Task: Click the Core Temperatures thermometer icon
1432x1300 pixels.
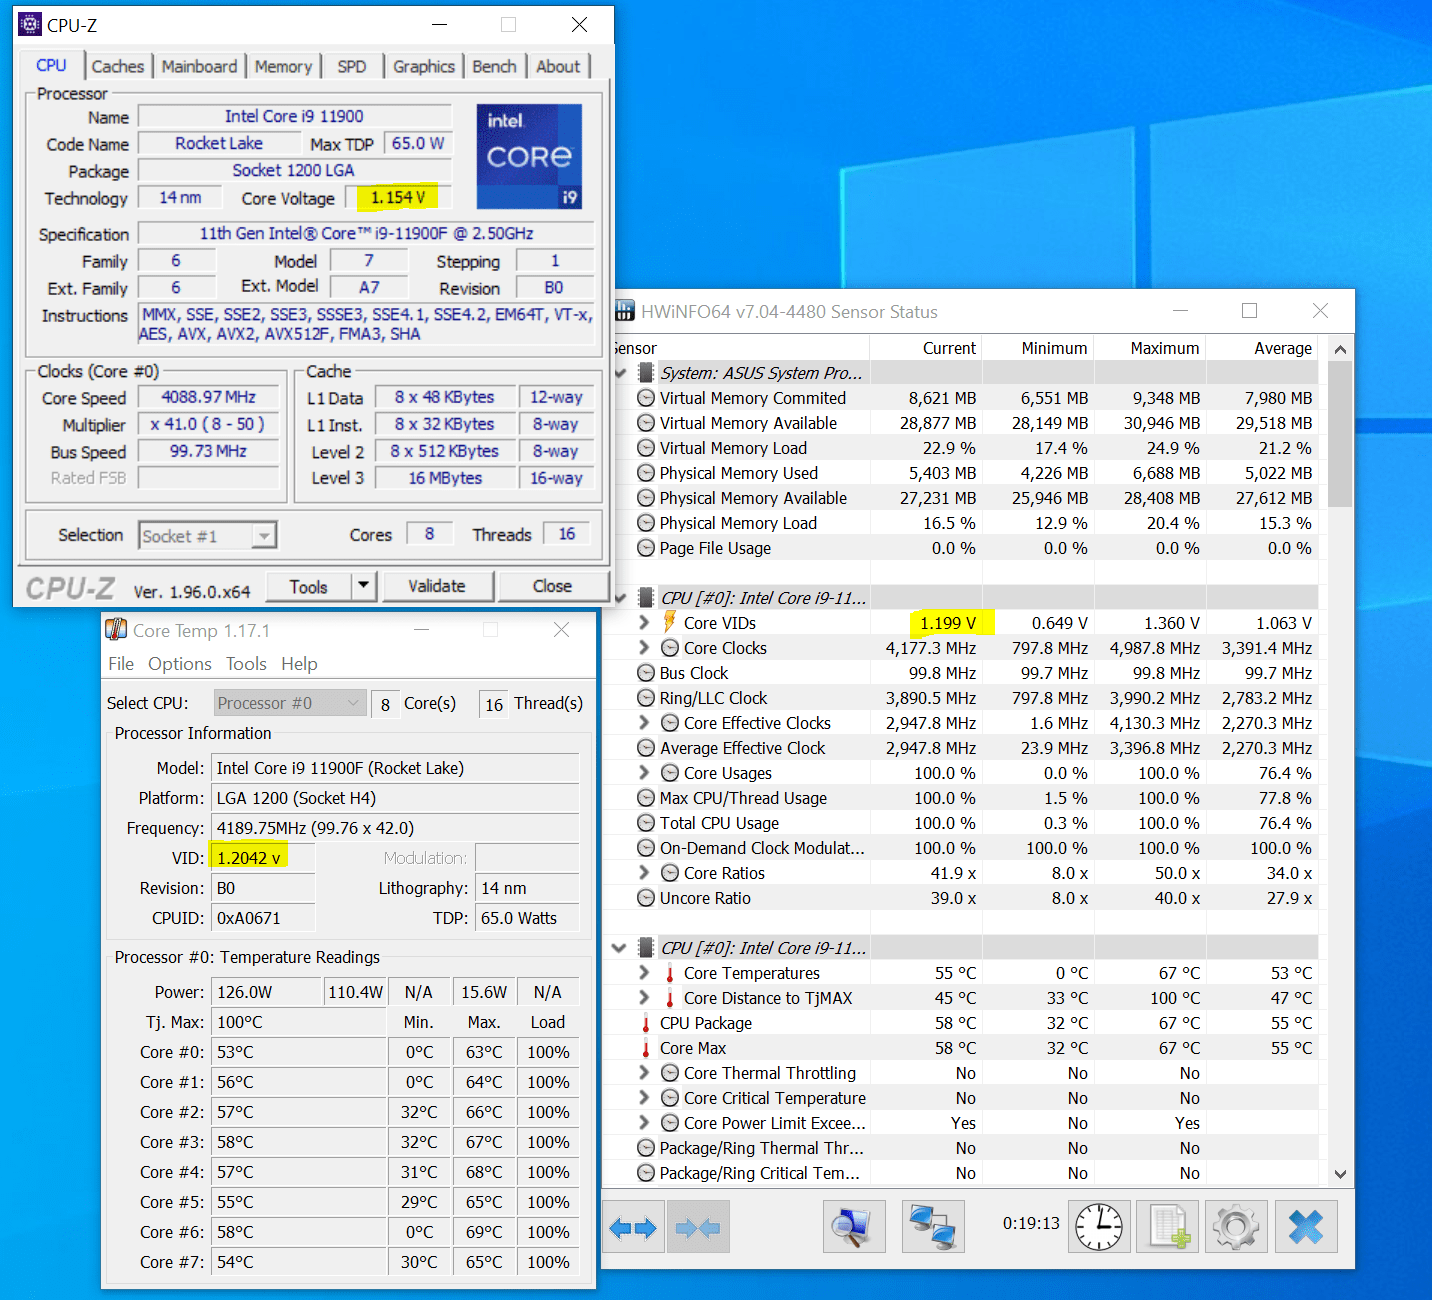Action: pos(670,973)
